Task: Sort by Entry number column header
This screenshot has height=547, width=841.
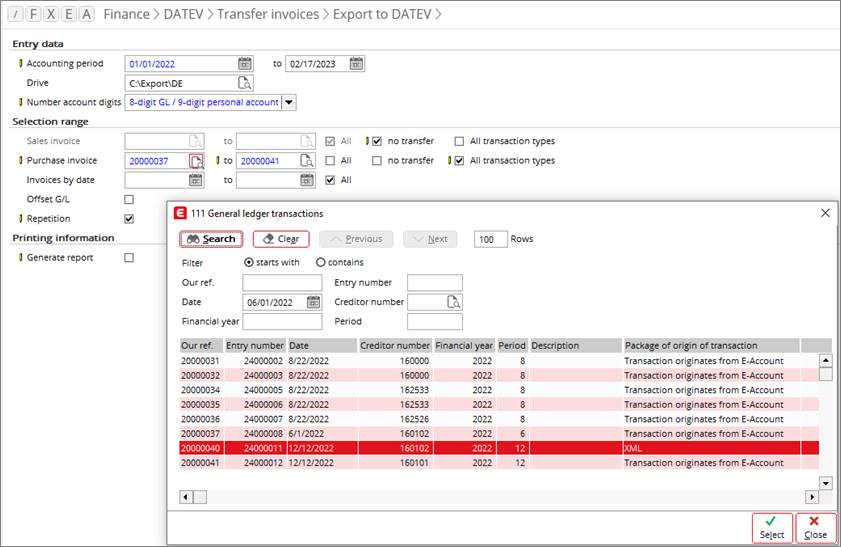Action: (255, 346)
